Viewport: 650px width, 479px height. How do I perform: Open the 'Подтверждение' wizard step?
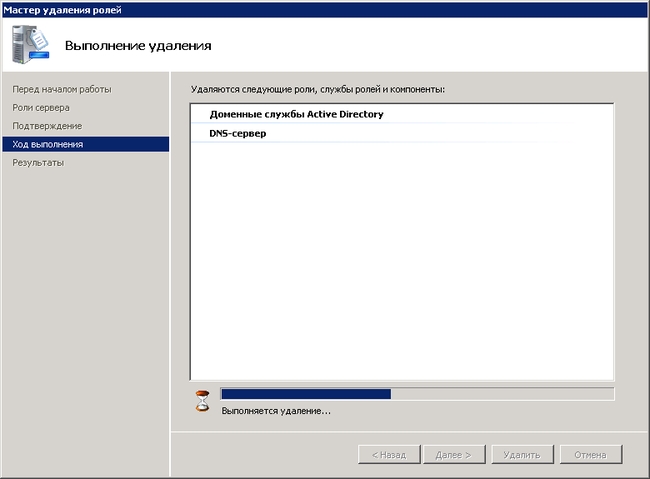47,126
